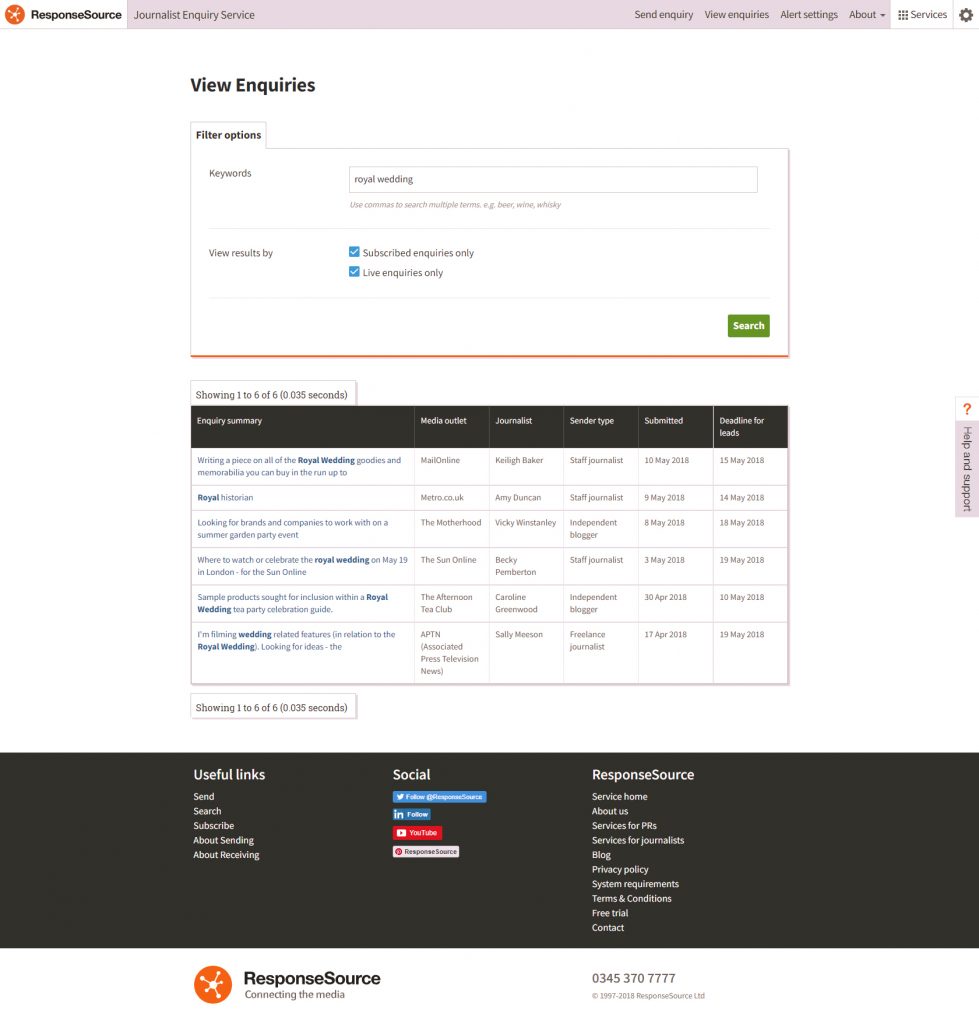Viewport: 979px width, 1024px height.
Task: Open Services for journalists footer link
Action: tap(638, 840)
